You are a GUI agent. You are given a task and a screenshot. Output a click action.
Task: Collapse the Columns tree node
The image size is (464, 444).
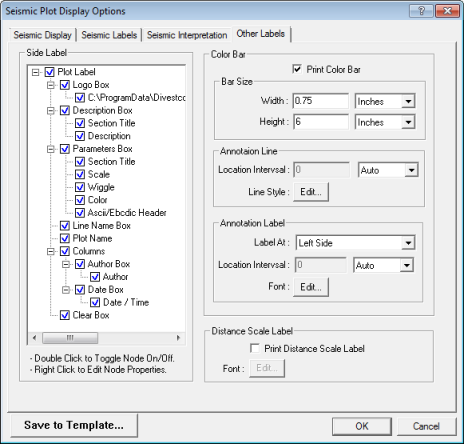tap(51, 251)
